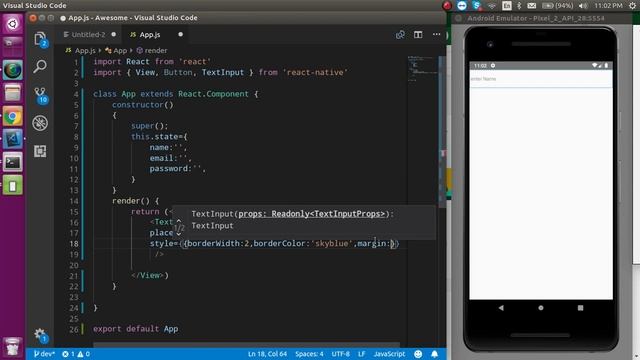
Task: Open the Skype tray indicator
Action: [x=476, y=5]
